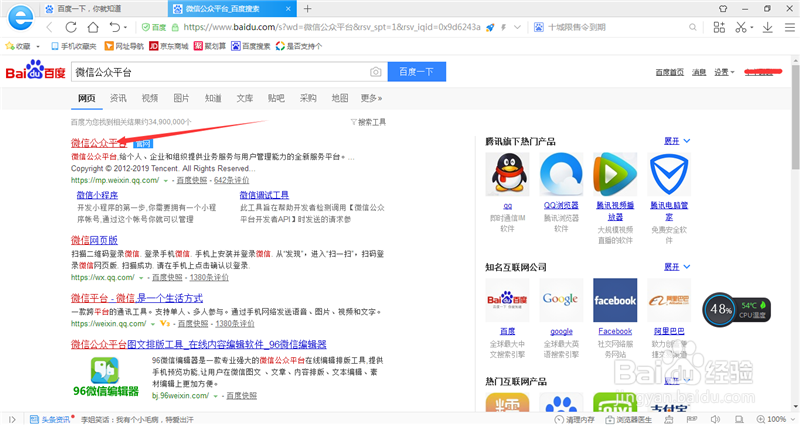Open the 微信公众平台 official result link
This screenshot has height=425, width=800.
(x=98, y=143)
